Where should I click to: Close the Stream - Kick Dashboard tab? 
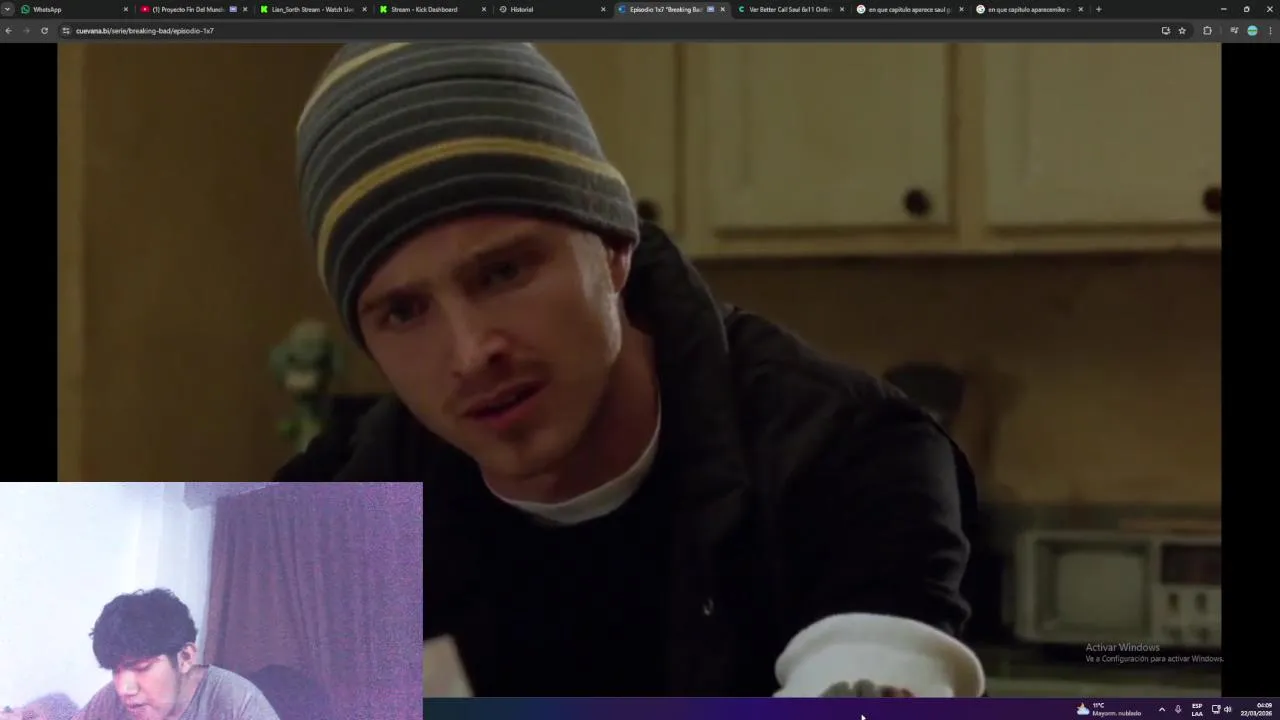tap(484, 9)
